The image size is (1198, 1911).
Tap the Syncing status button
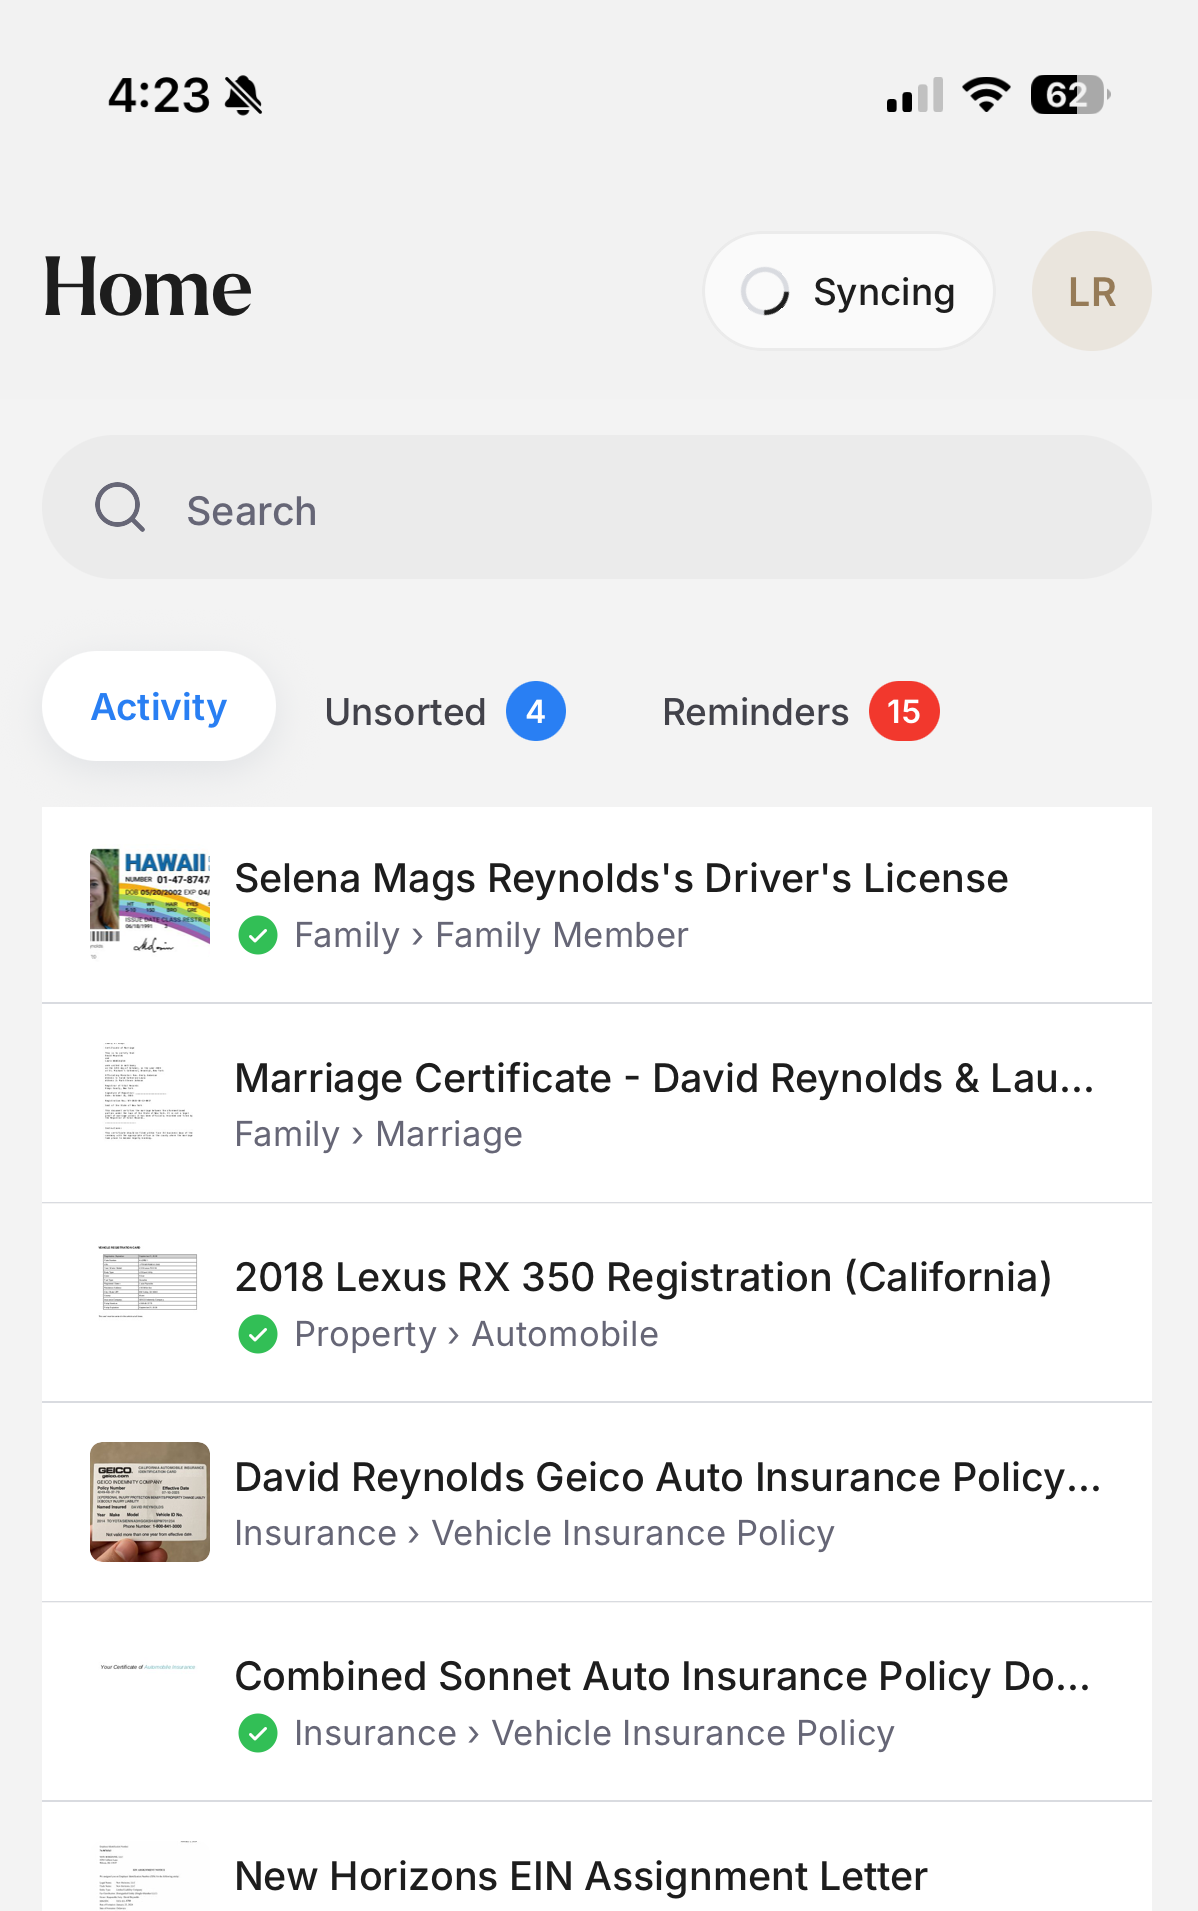tap(849, 292)
